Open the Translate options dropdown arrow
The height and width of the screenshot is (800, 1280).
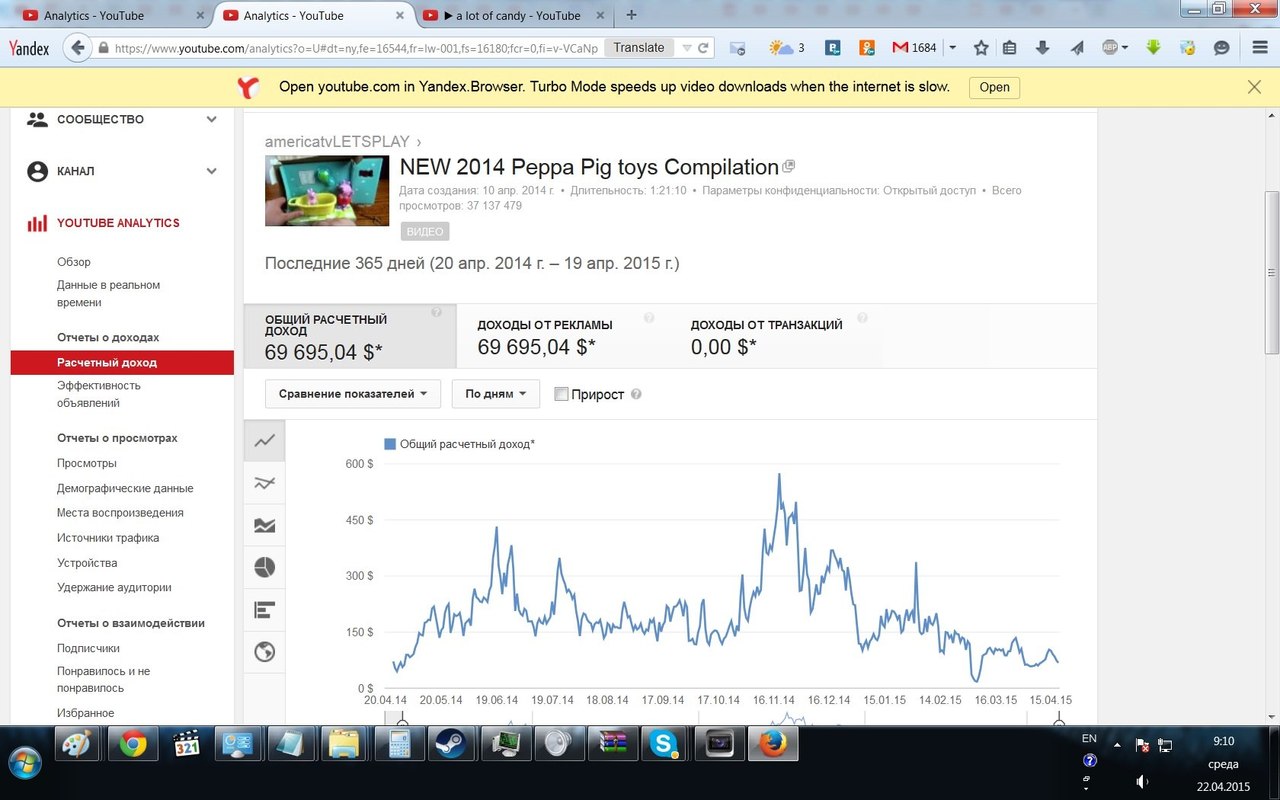tap(686, 48)
